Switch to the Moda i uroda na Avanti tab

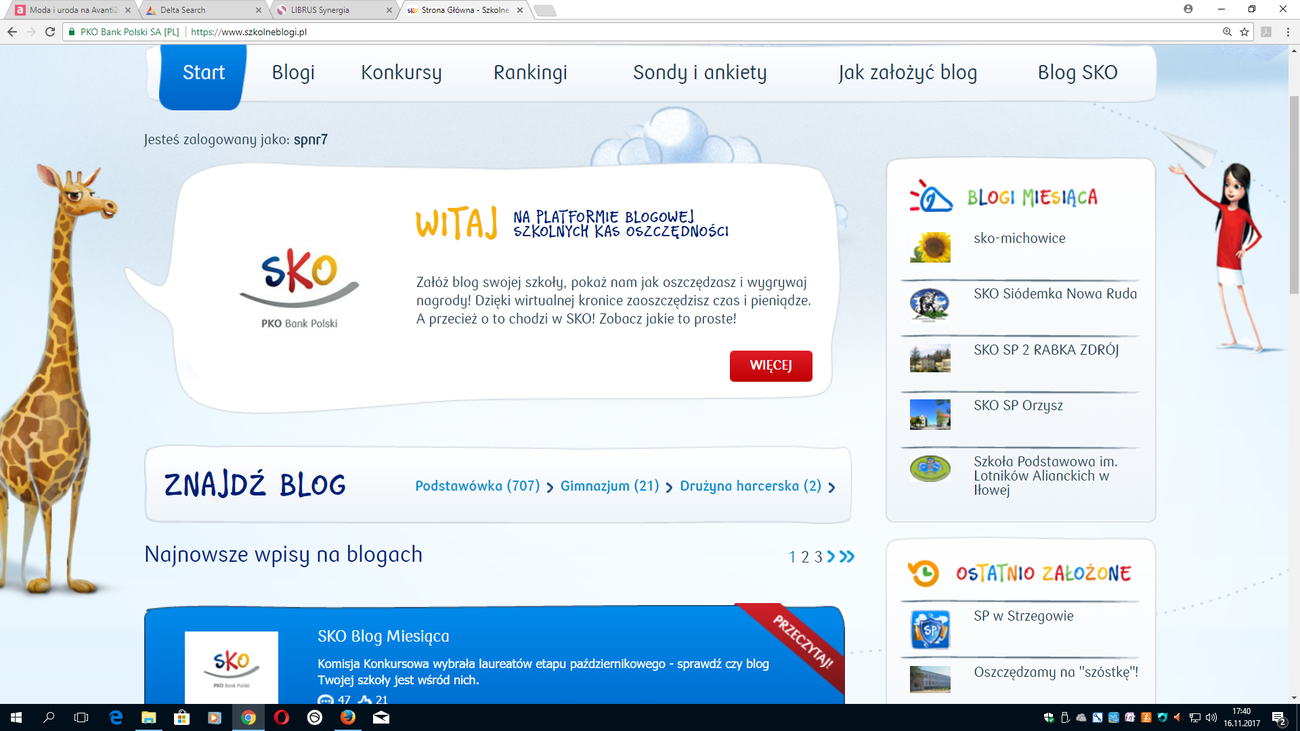coord(73,10)
